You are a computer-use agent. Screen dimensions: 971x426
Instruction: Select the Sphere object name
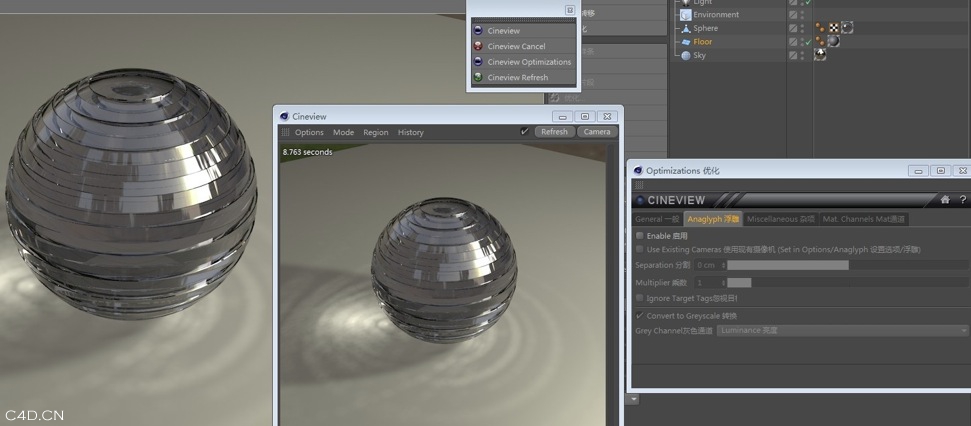(705, 28)
